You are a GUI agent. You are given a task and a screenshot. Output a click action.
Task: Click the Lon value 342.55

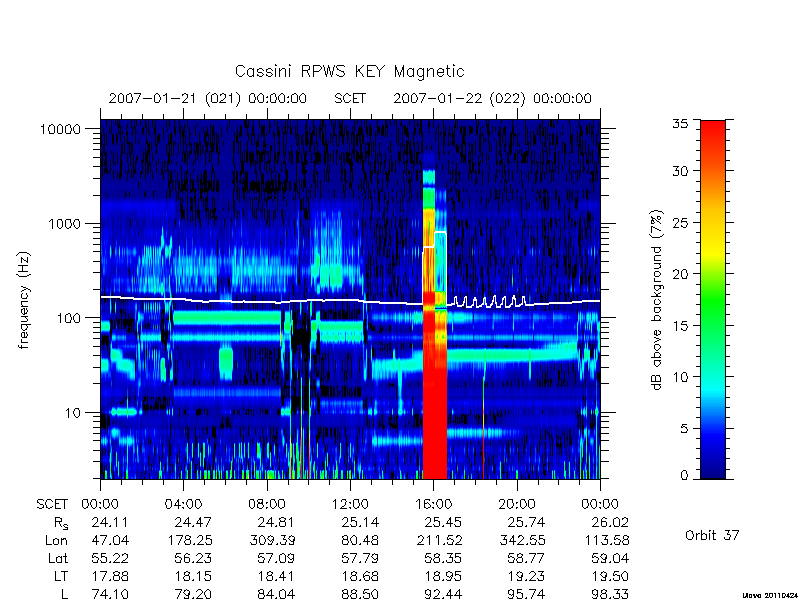point(521,540)
